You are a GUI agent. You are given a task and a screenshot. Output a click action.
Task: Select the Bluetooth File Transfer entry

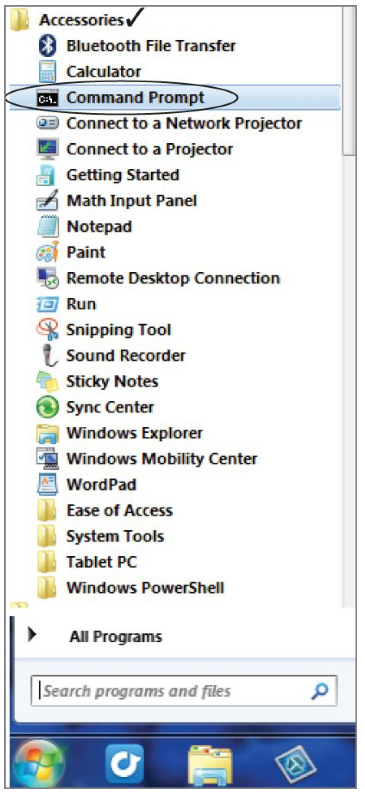[151, 46]
